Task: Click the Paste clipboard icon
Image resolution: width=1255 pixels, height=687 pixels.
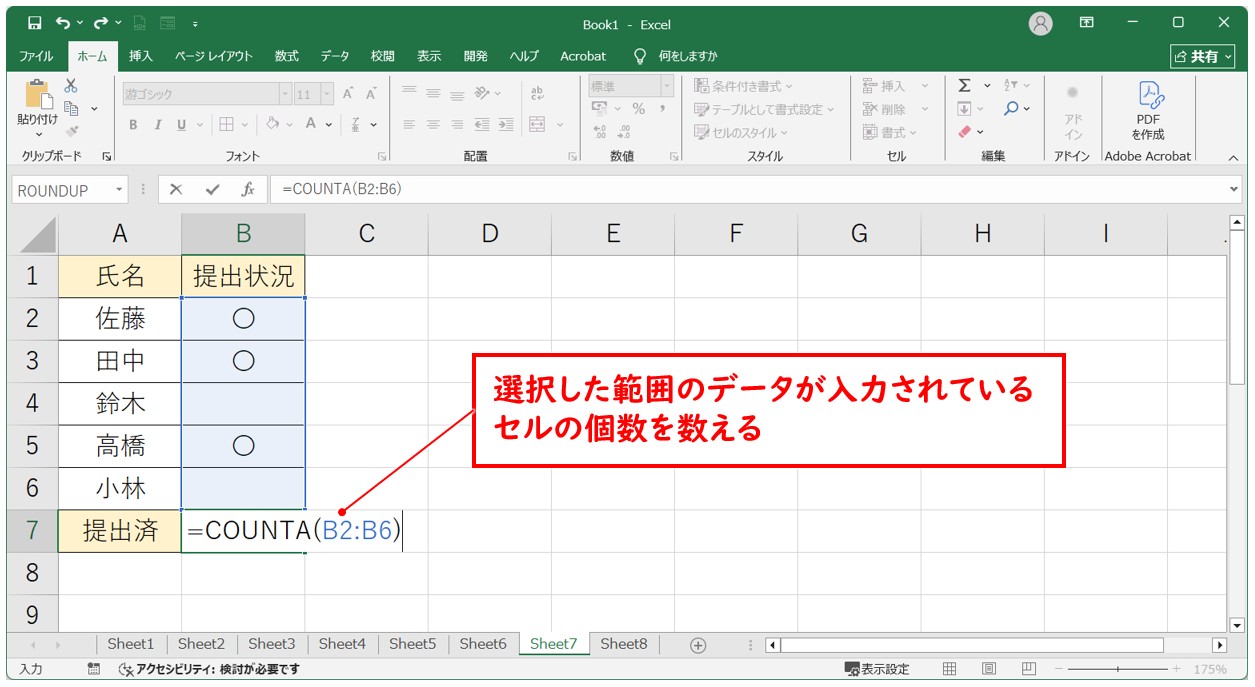Action: (37, 95)
